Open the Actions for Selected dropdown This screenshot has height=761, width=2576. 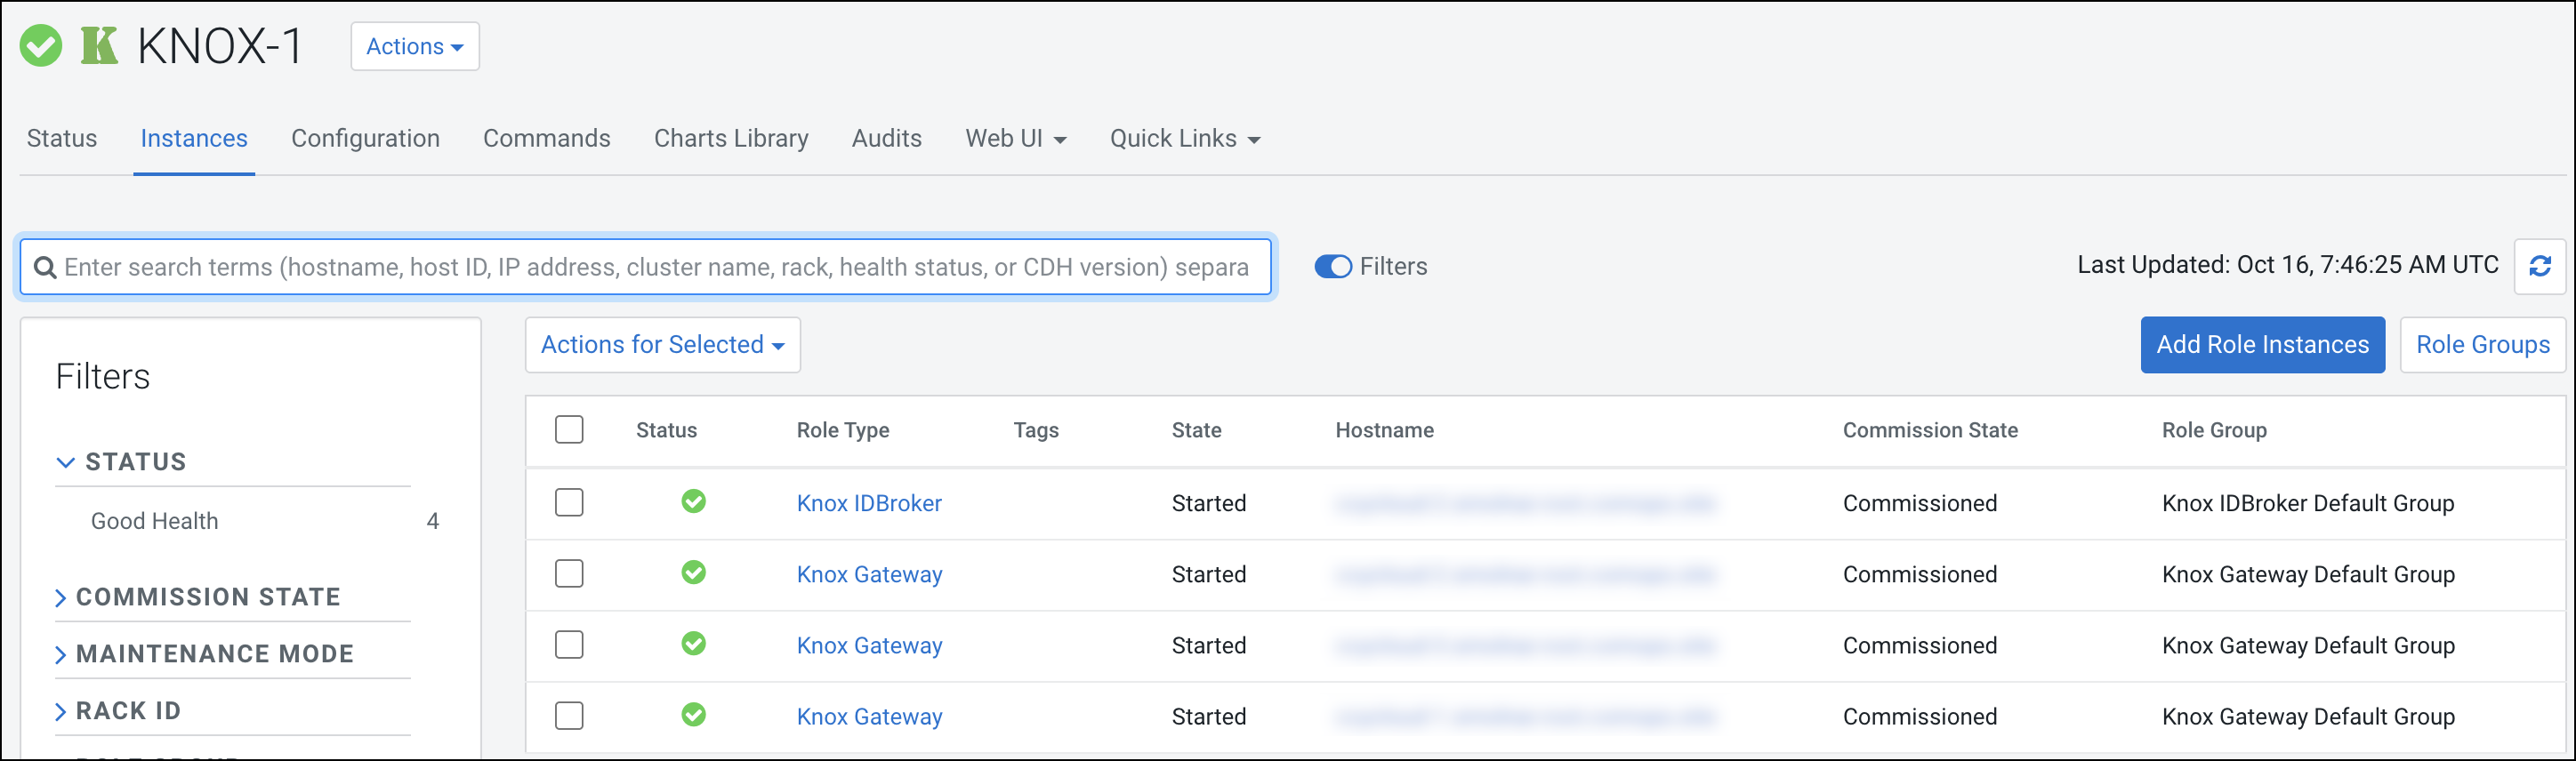pyautogui.click(x=662, y=345)
